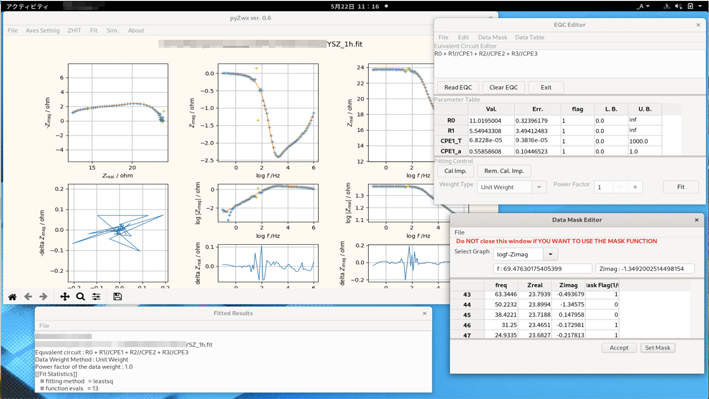The height and width of the screenshot is (399, 709).
Task: Open the ZHIT menu
Action: pos(74,30)
